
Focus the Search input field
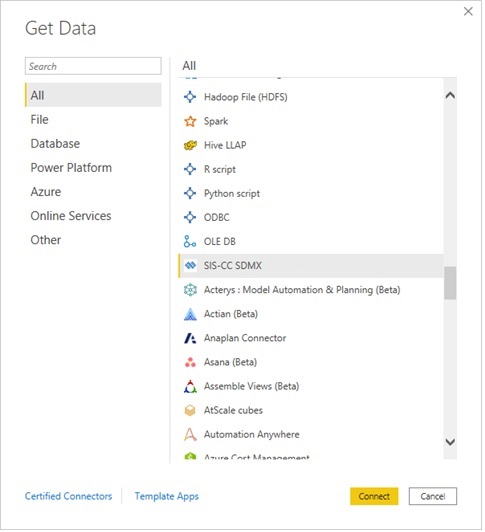(x=93, y=66)
